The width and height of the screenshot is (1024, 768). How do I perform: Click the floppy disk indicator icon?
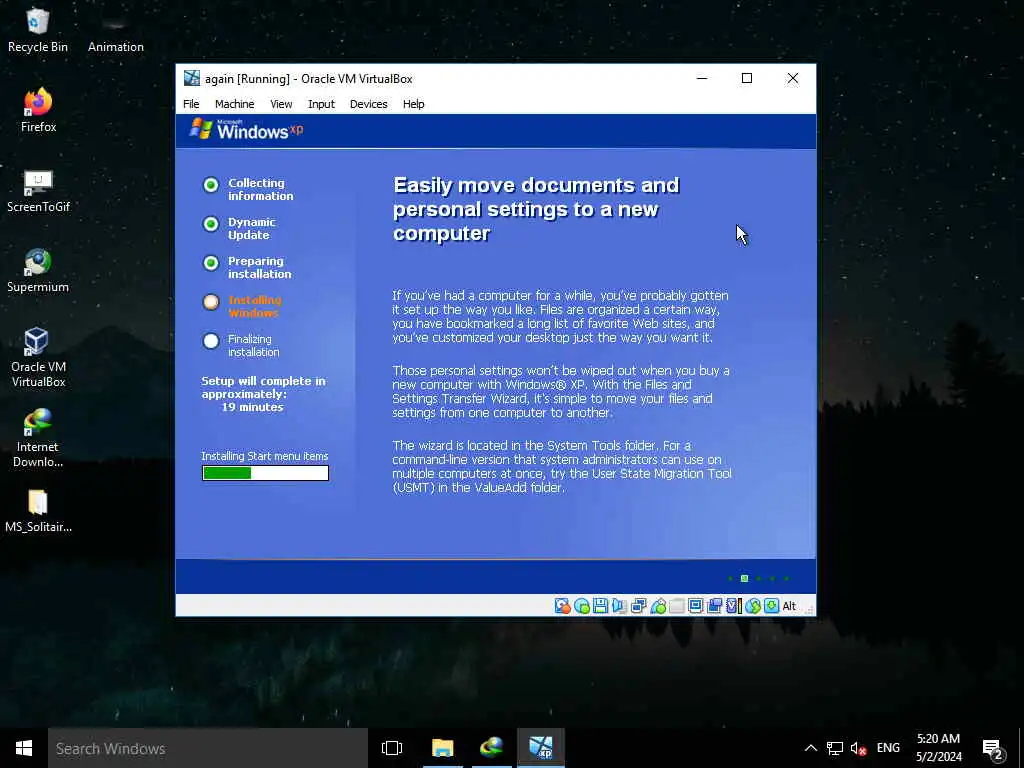(600, 606)
